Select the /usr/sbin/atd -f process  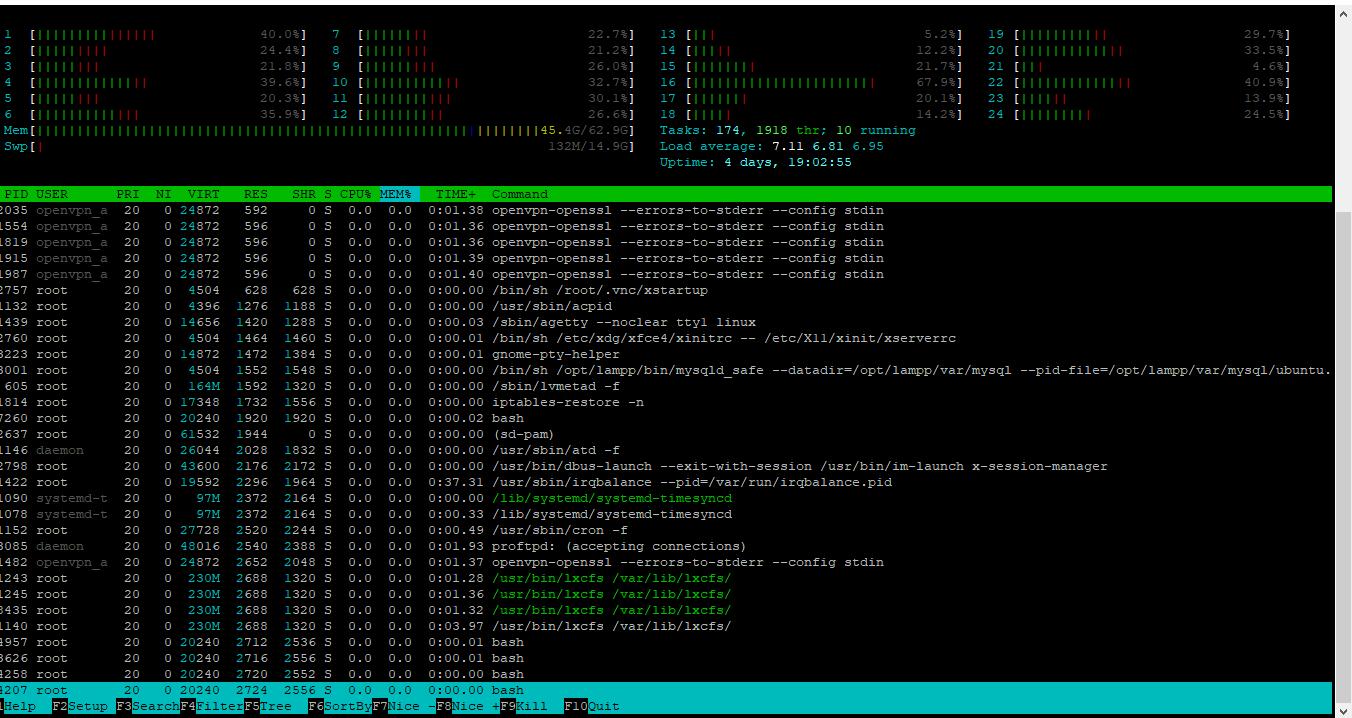tap(666, 450)
